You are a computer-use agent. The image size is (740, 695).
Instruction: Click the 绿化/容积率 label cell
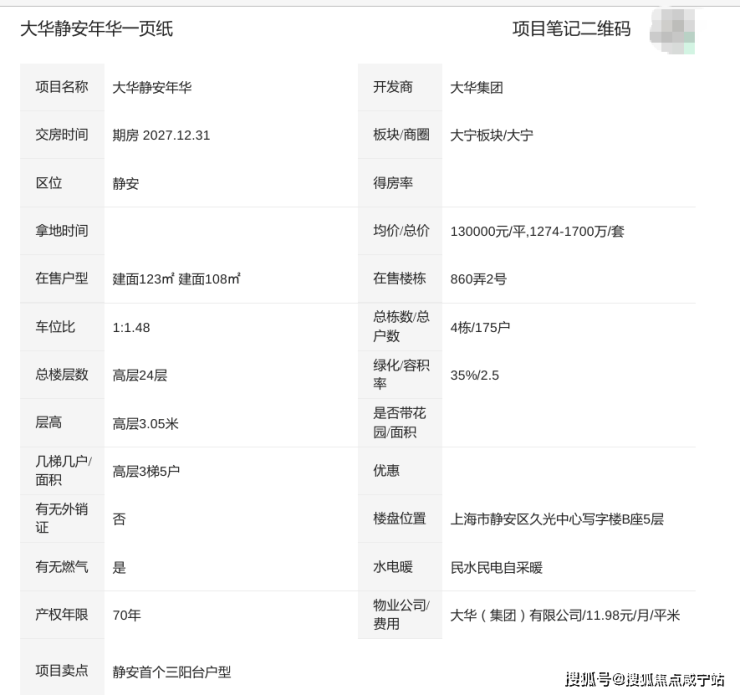[400, 375]
